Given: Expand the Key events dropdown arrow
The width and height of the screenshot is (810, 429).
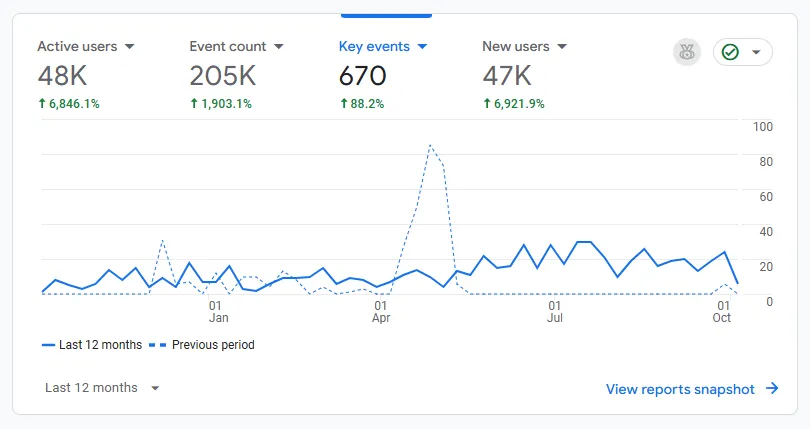Looking at the screenshot, I should pos(422,47).
